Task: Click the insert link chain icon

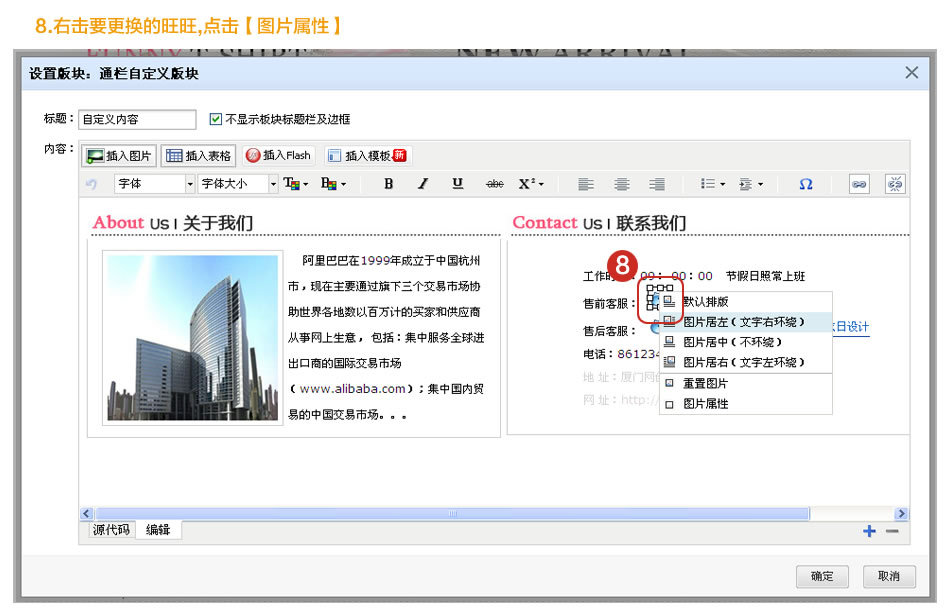Action: tap(859, 184)
